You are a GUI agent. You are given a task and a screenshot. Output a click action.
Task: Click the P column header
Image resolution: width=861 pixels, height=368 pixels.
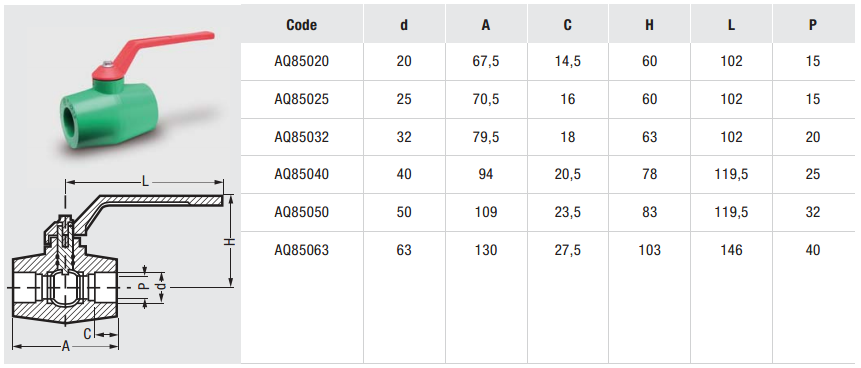click(x=813, y=25)
